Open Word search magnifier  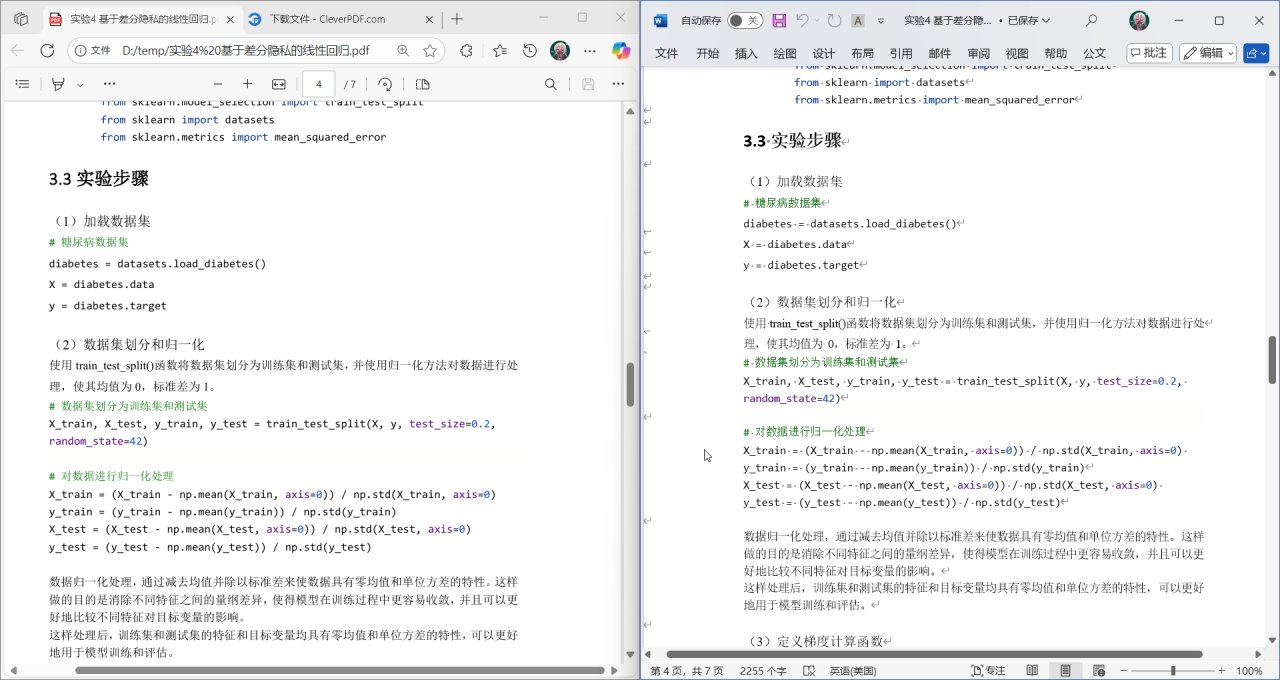click(1091, 20)
